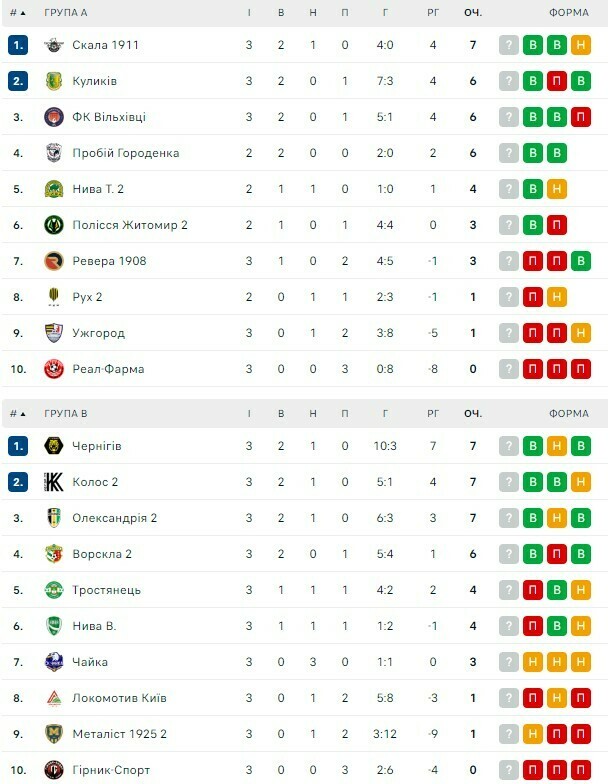Open the Локомотив Київ team link
This screenshot has height=784, width=608.
(x=119, y=698)
